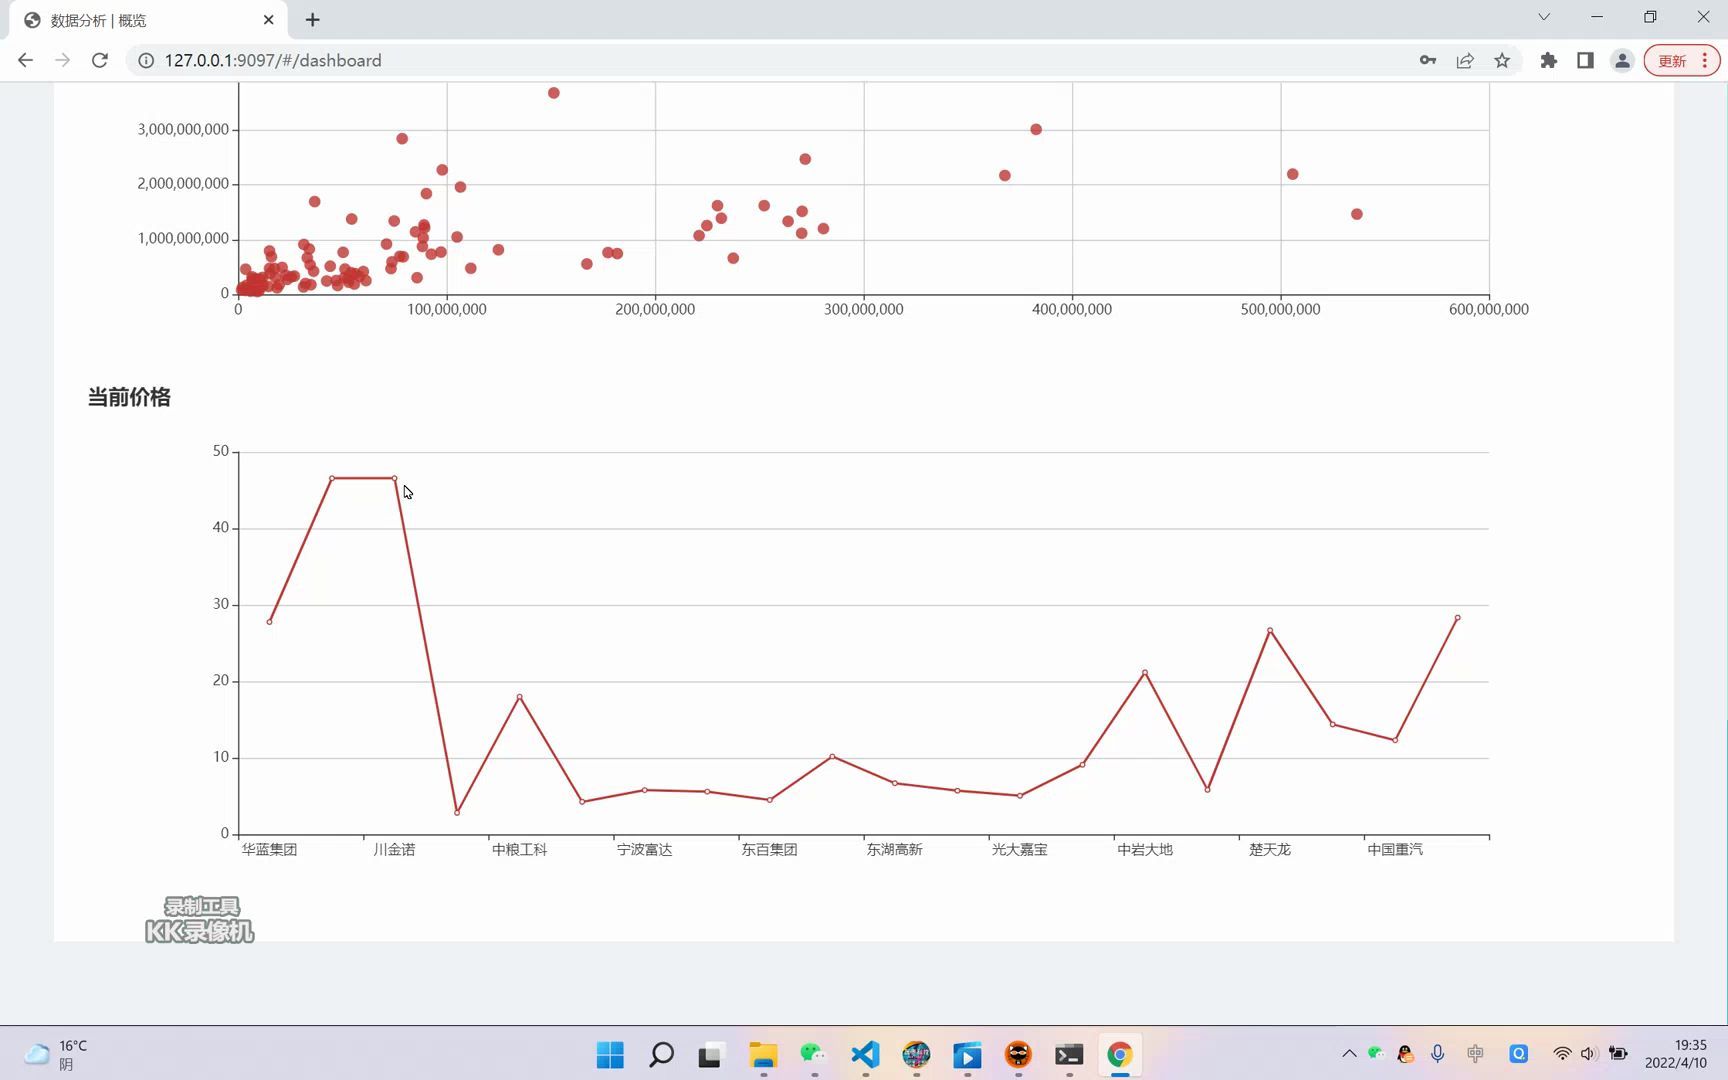Viewport: 1728px width, 1080px height.
Task: Open saved passwords key icon
Action: 1428,60
